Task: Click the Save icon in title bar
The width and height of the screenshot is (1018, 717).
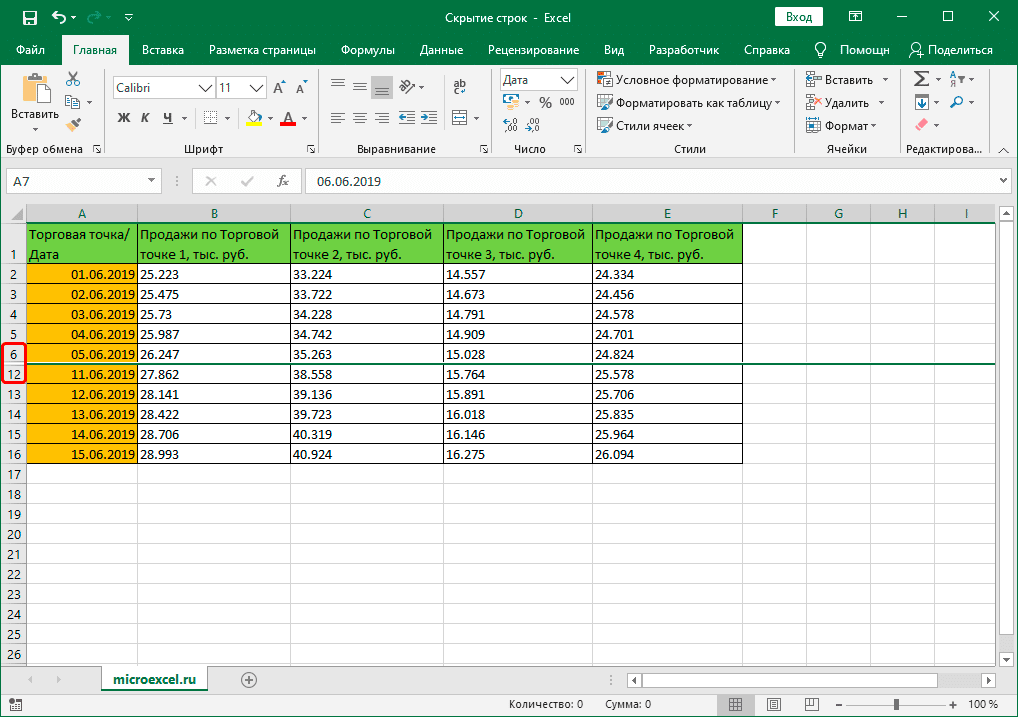Action: coord(29,17)
